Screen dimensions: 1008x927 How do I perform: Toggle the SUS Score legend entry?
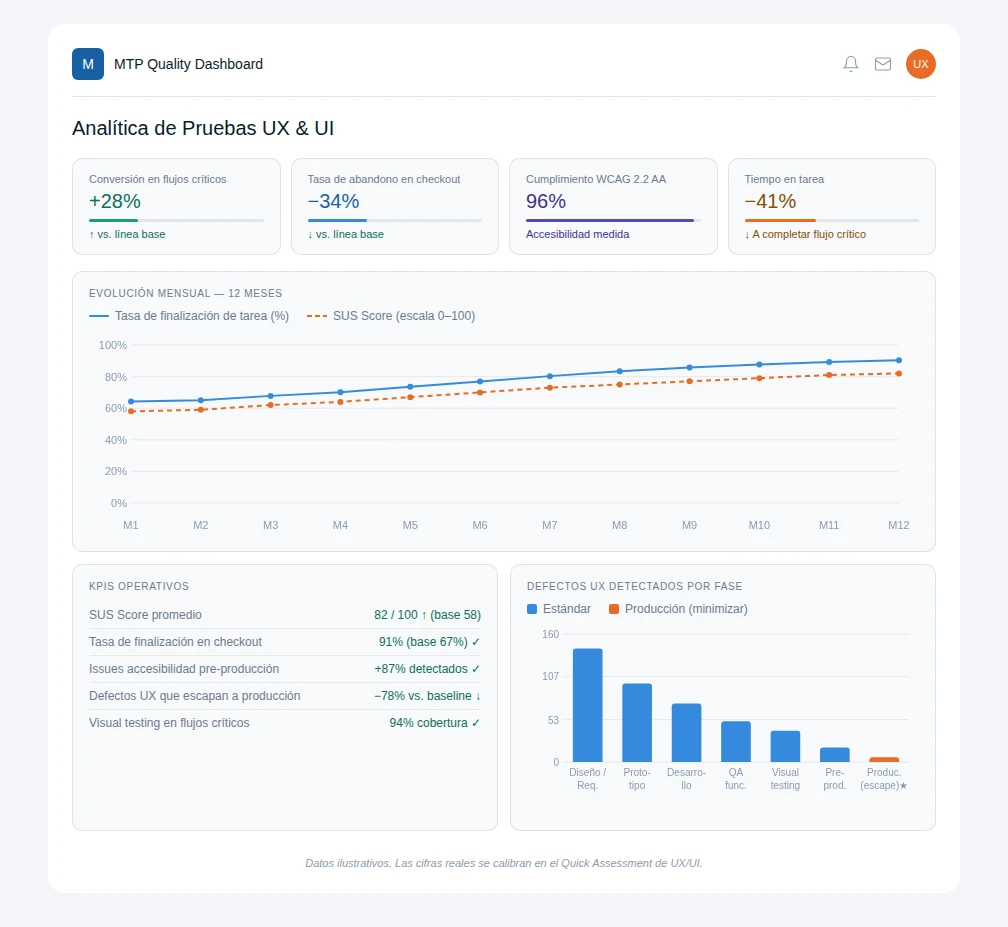click(391, 316)
